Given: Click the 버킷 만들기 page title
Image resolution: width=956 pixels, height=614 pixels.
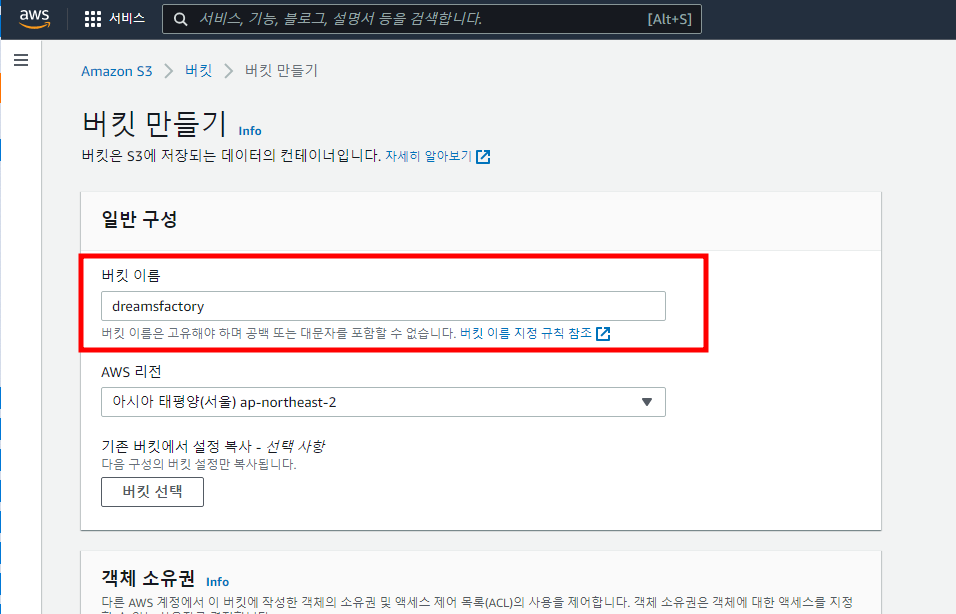Looking at the screenshot, I should 154,124.
